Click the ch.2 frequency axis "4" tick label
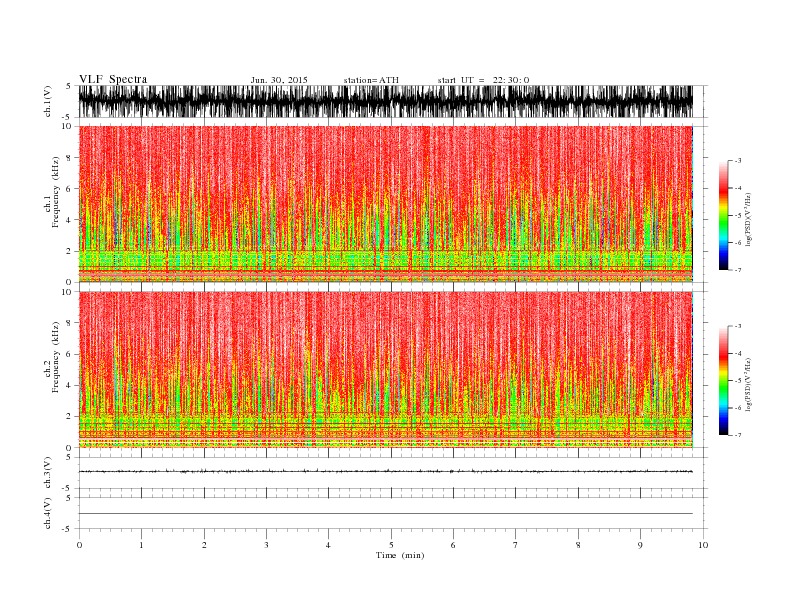 (x=69, y=386)
